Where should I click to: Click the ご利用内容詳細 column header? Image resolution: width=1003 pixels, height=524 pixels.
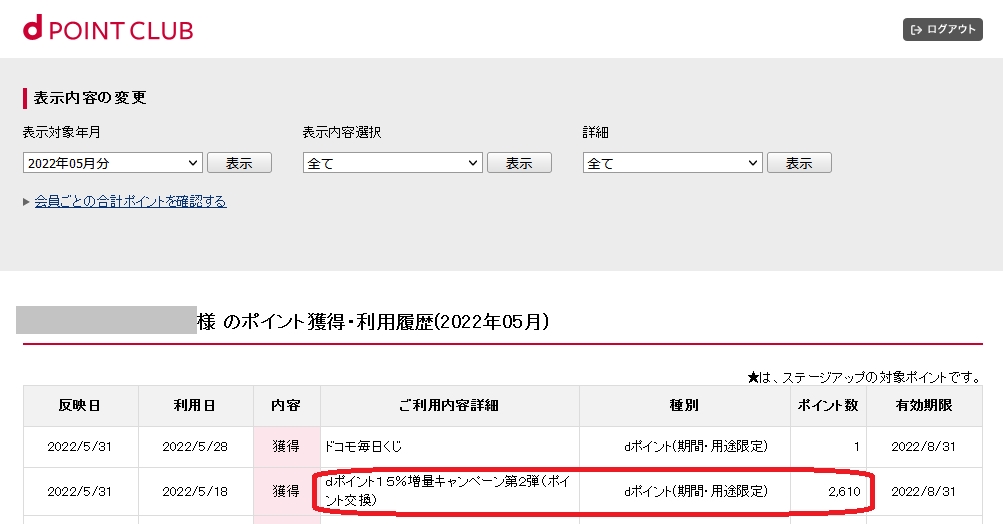click(x=450, y=406)
